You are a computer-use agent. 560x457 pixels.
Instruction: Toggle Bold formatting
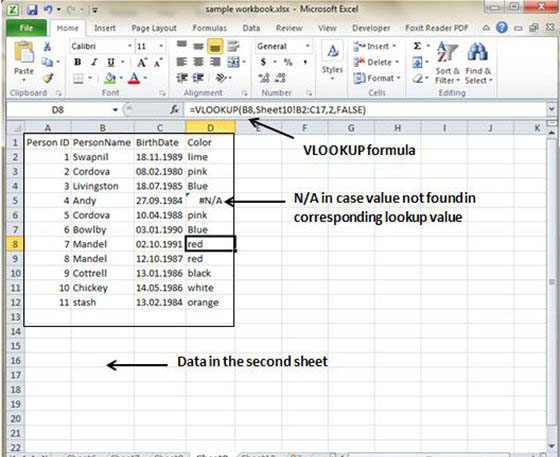[x=77, y=62]
